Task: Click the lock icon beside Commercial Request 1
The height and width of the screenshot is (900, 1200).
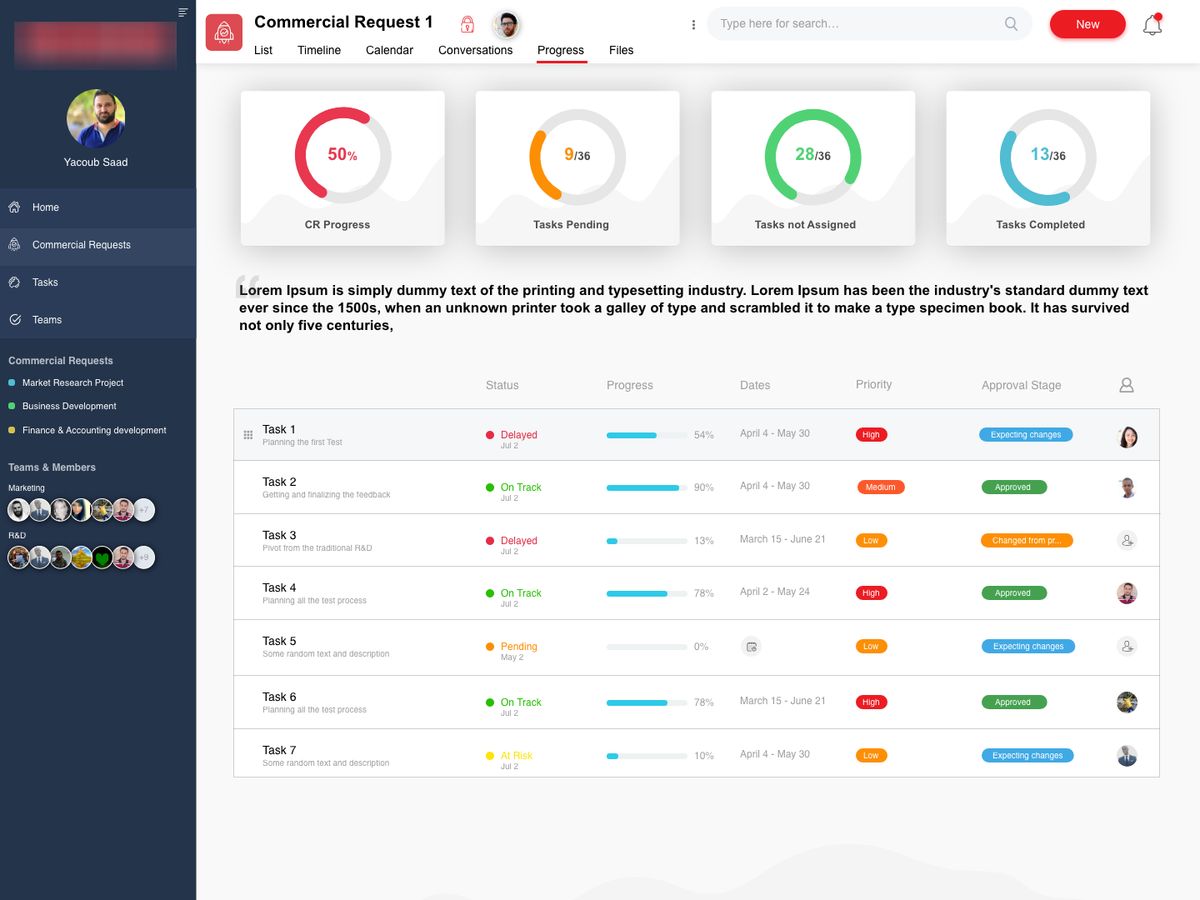Action: pos(467,24)
